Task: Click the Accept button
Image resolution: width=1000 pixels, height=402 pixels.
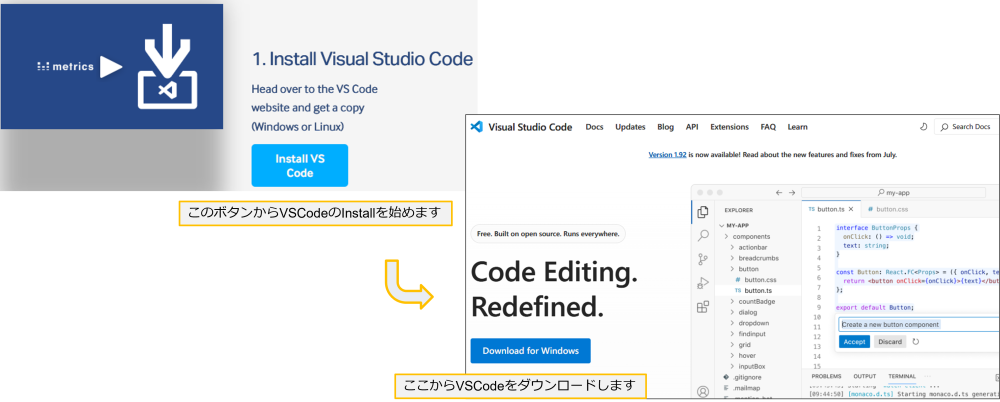Action: point(854,341)
